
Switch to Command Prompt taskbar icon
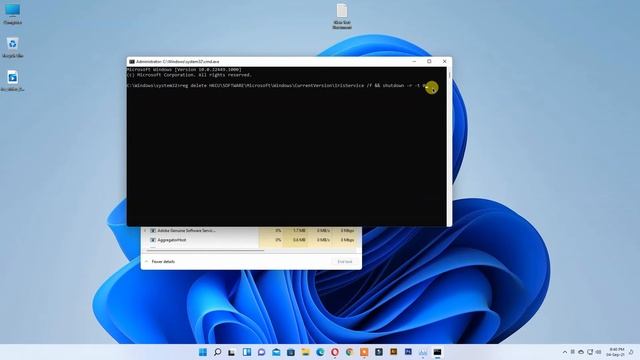pos(437,352)
